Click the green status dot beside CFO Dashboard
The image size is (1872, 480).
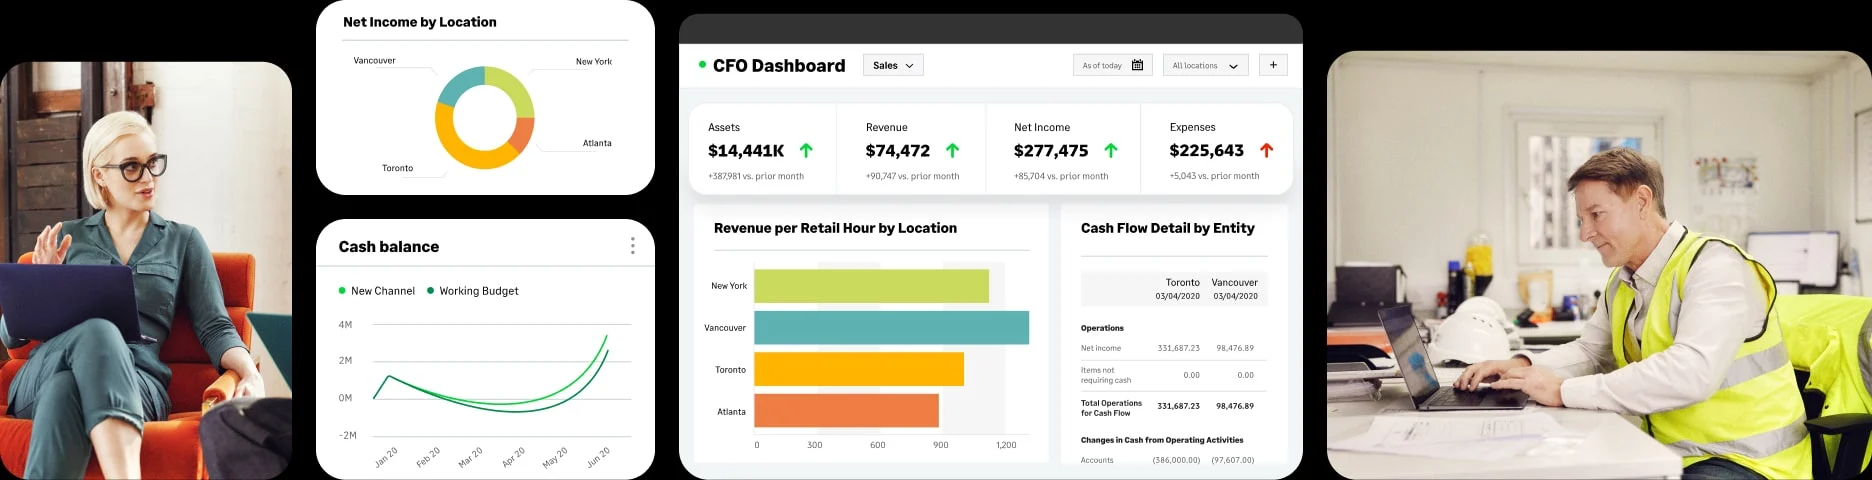[x=702, y=64]
